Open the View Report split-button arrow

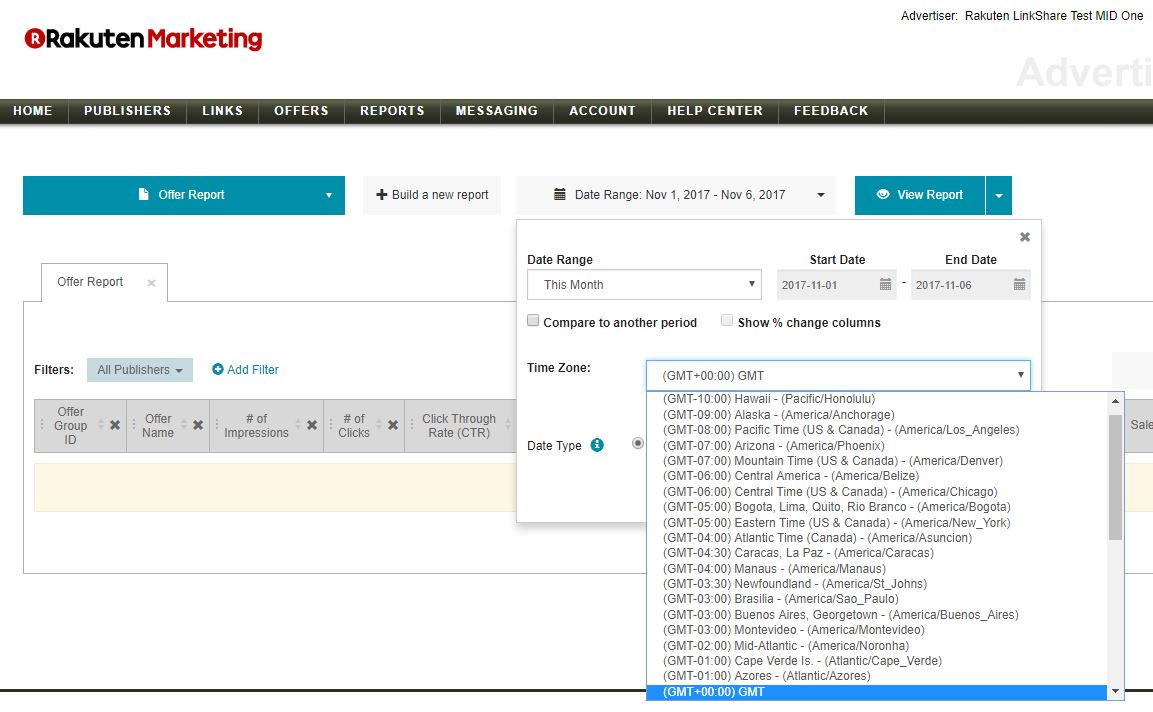[998, 196]
